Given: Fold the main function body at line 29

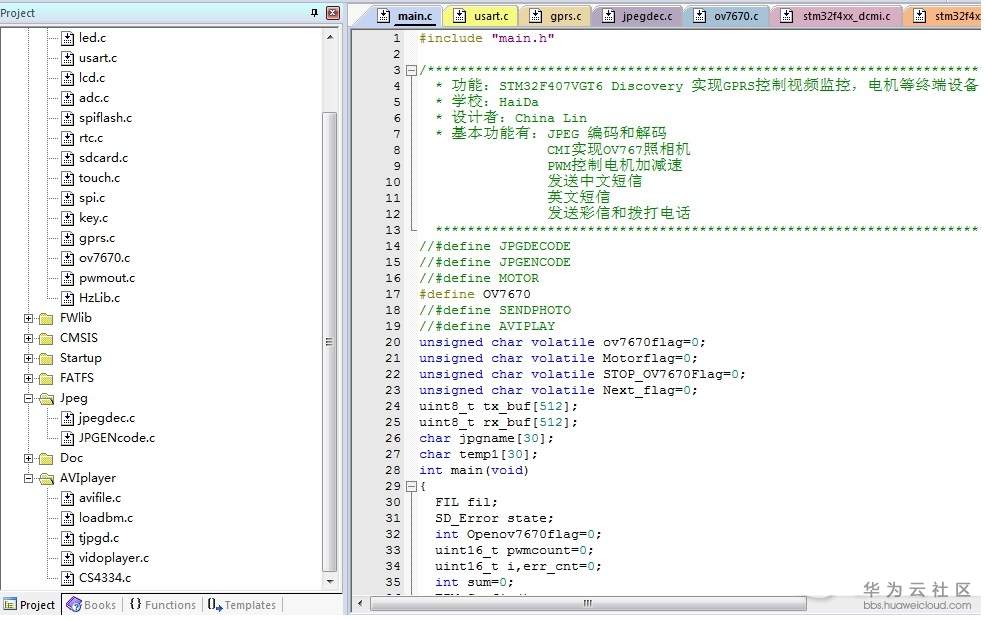Looking at the screenshot, I should point(411,486).
